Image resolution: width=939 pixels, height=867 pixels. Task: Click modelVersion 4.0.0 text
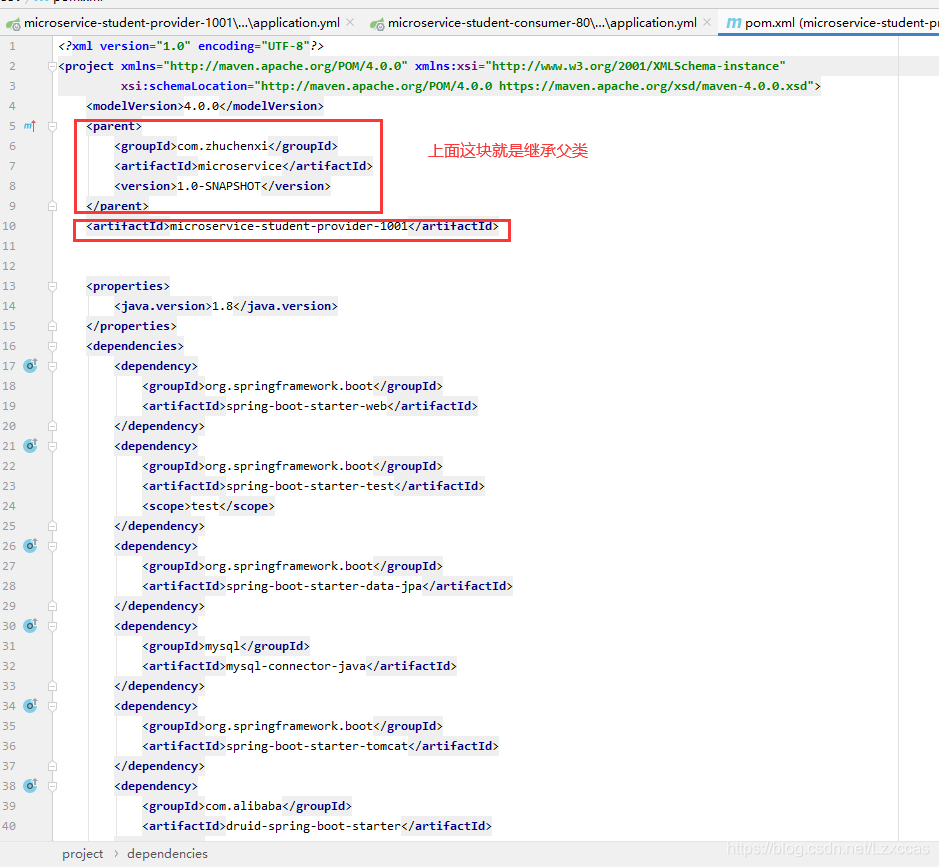pos(201,106)
